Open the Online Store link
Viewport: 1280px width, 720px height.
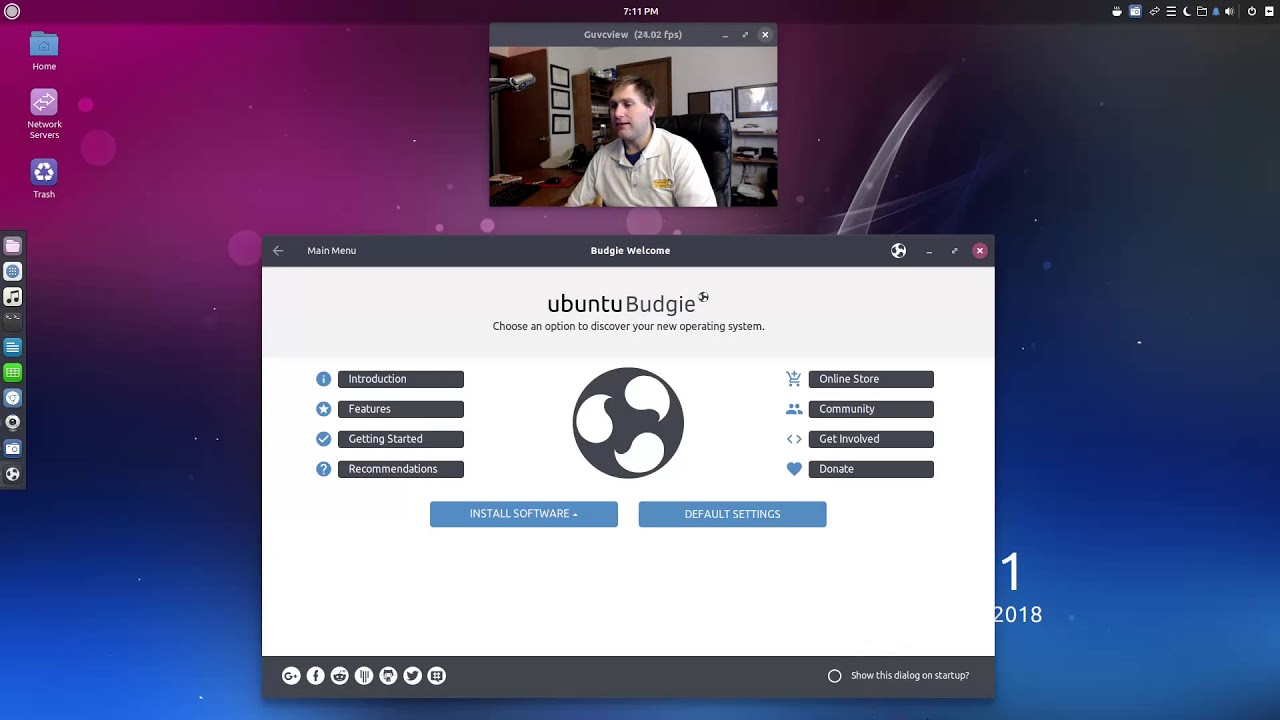click(871, 379)
